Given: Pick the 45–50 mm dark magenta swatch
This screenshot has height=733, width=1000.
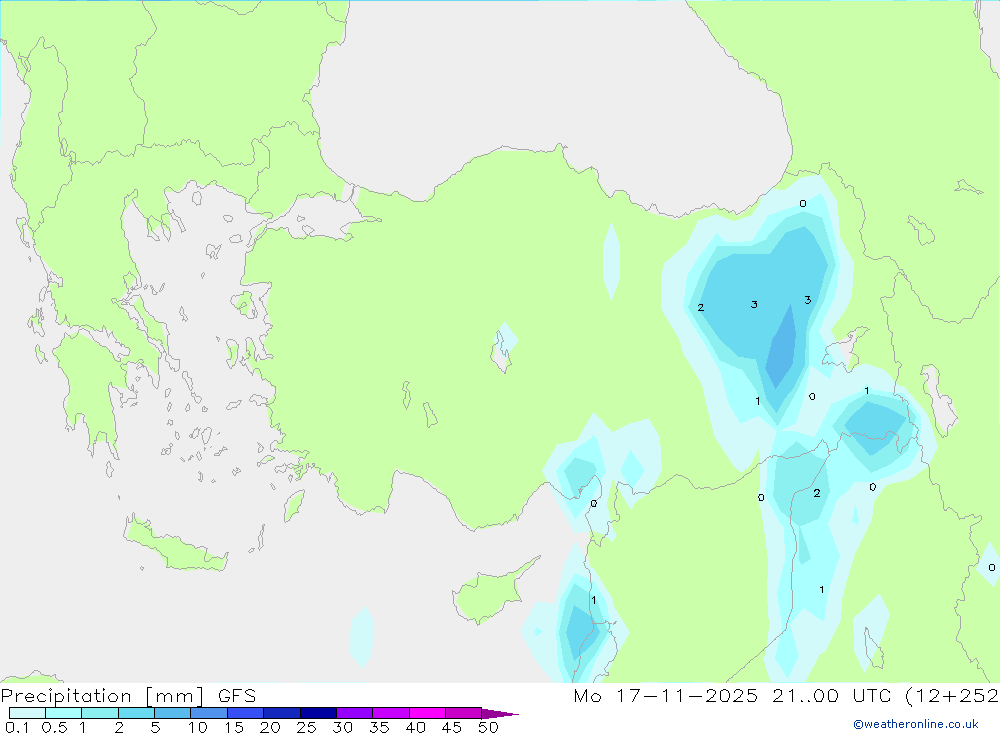Looking at the screenshot, I should [x=463, y=713].
